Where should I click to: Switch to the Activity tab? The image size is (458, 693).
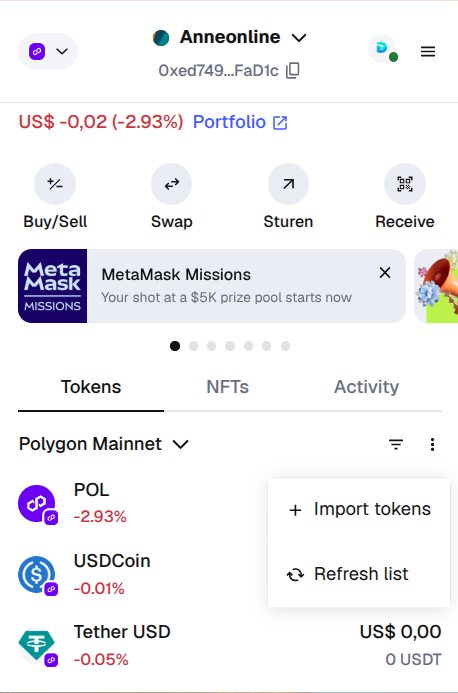point(366,387)
